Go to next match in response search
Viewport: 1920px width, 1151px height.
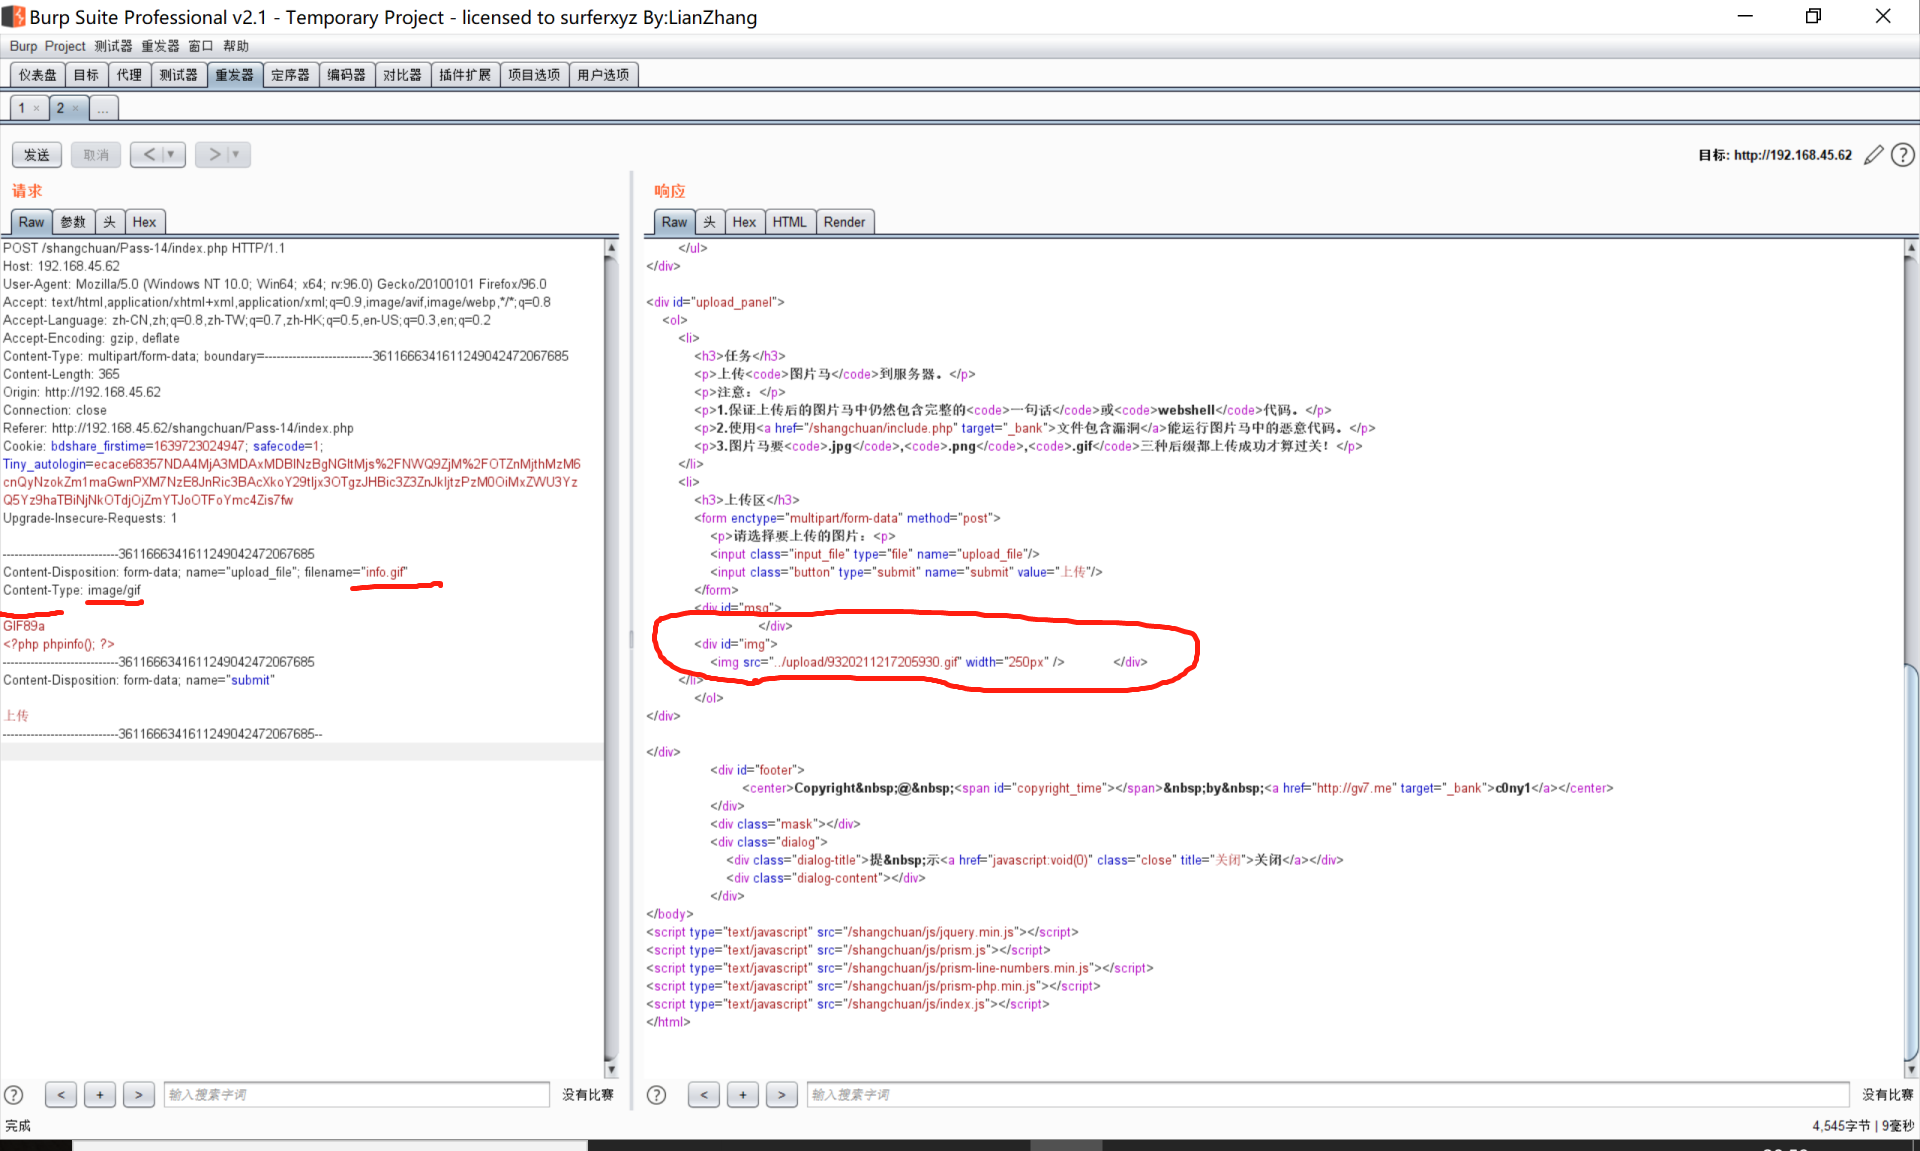781,1095
